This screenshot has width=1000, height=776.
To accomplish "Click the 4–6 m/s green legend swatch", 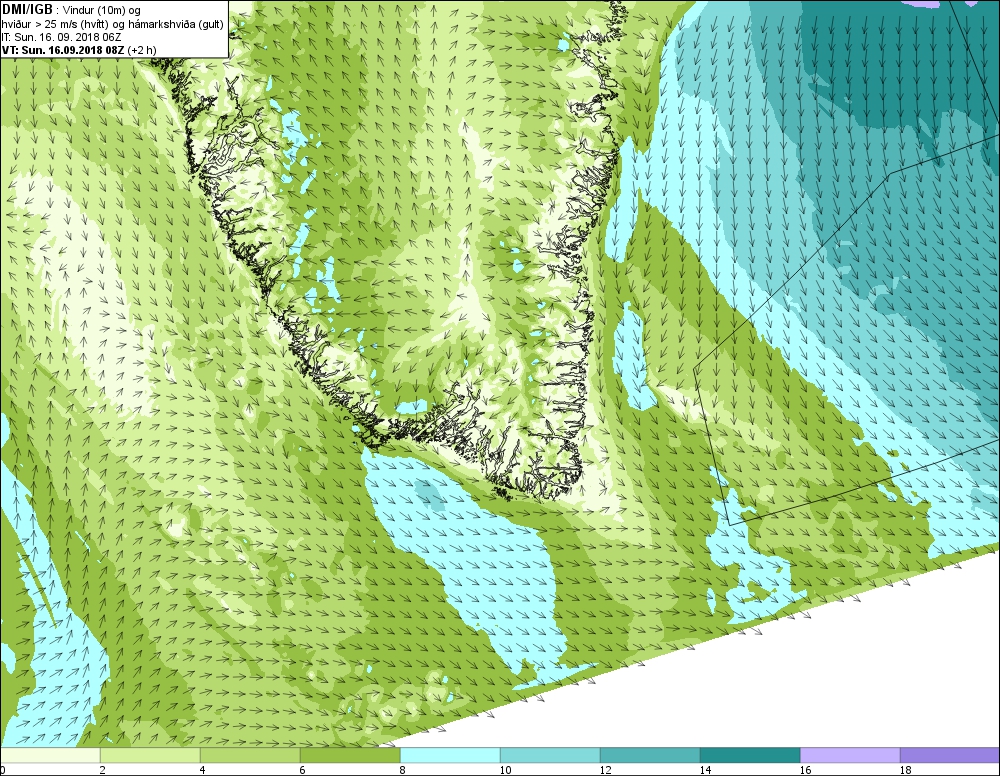I will pos(250,756).
